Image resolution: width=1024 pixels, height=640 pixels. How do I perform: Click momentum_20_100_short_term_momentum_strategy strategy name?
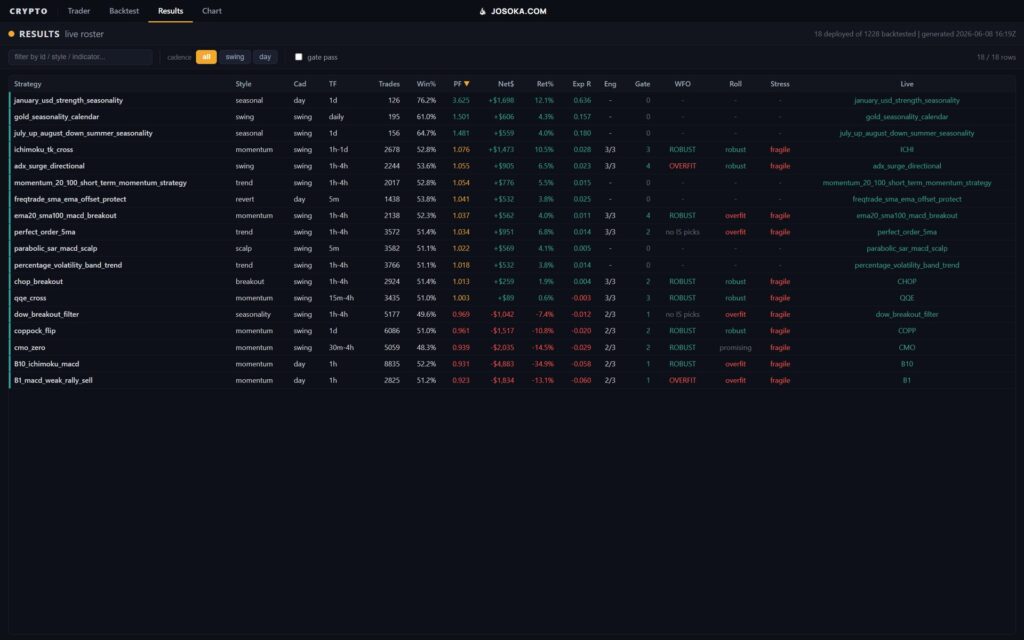(100, 183)
